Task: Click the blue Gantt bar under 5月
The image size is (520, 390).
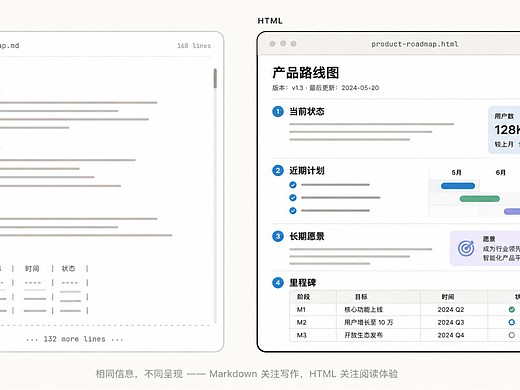Action: pos(458,186)
